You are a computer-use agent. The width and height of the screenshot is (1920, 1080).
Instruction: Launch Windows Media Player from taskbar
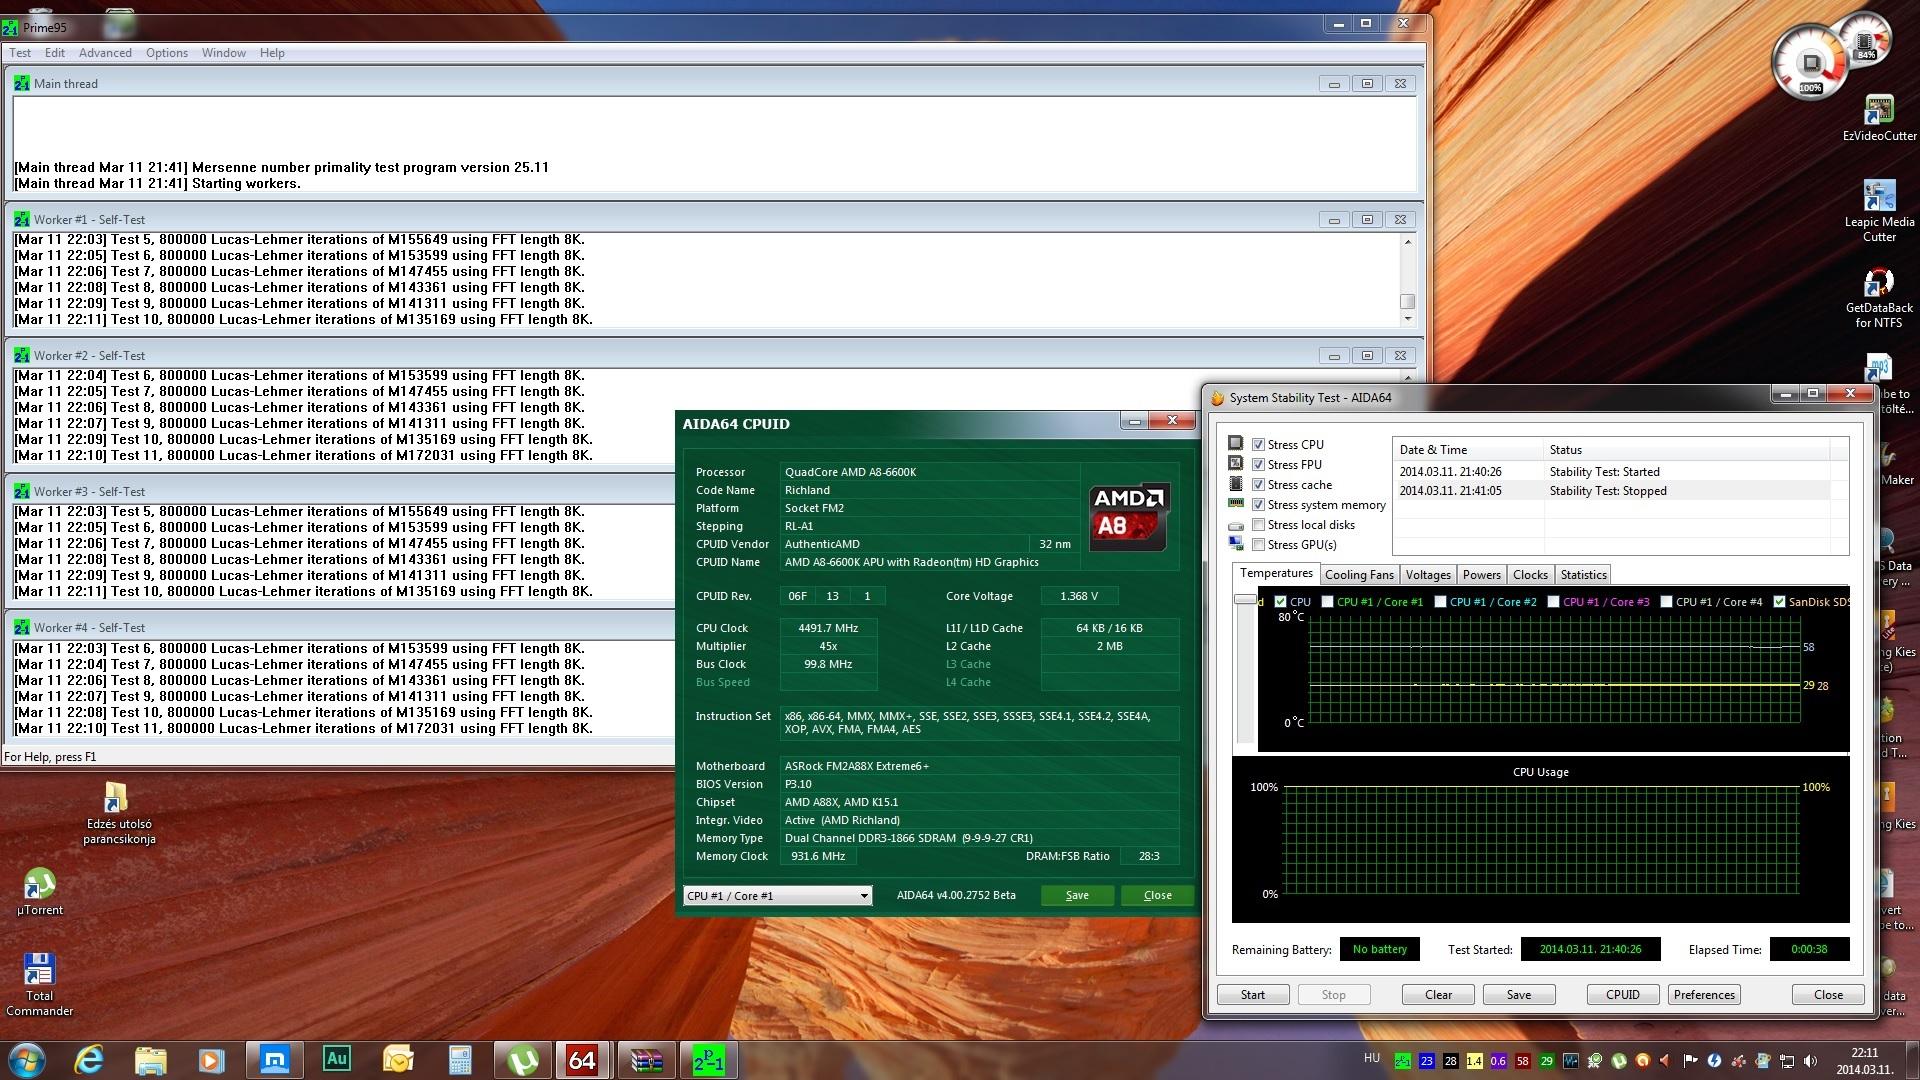(212, 1059)
